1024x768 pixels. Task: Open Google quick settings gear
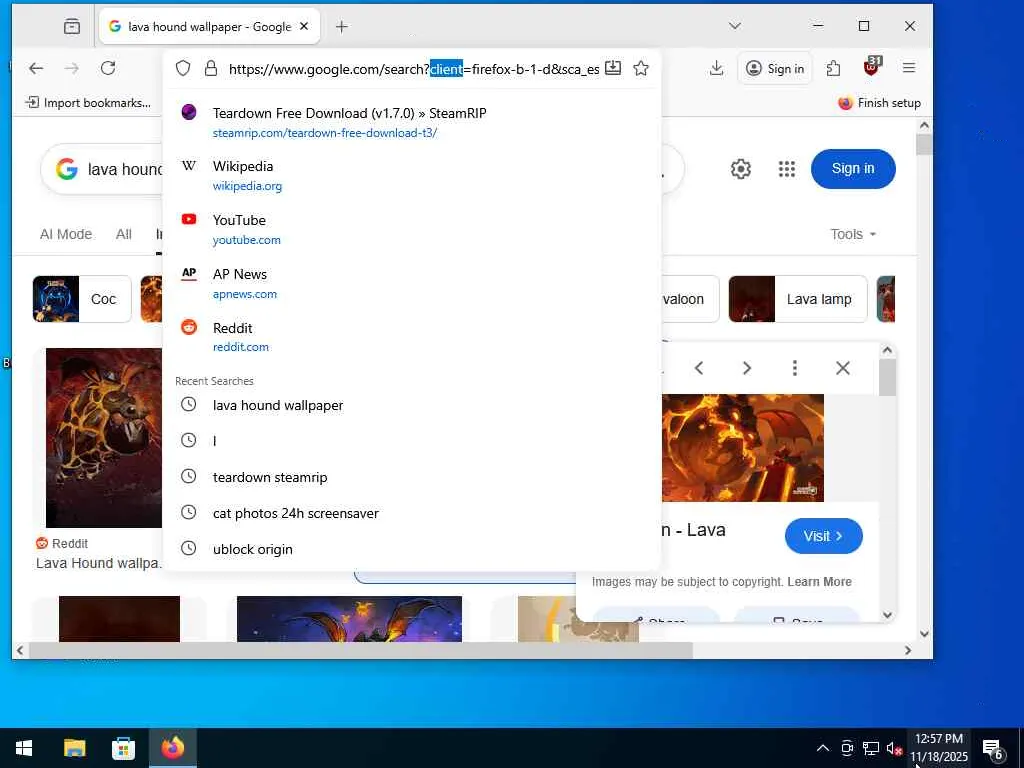tap(741, 169)
